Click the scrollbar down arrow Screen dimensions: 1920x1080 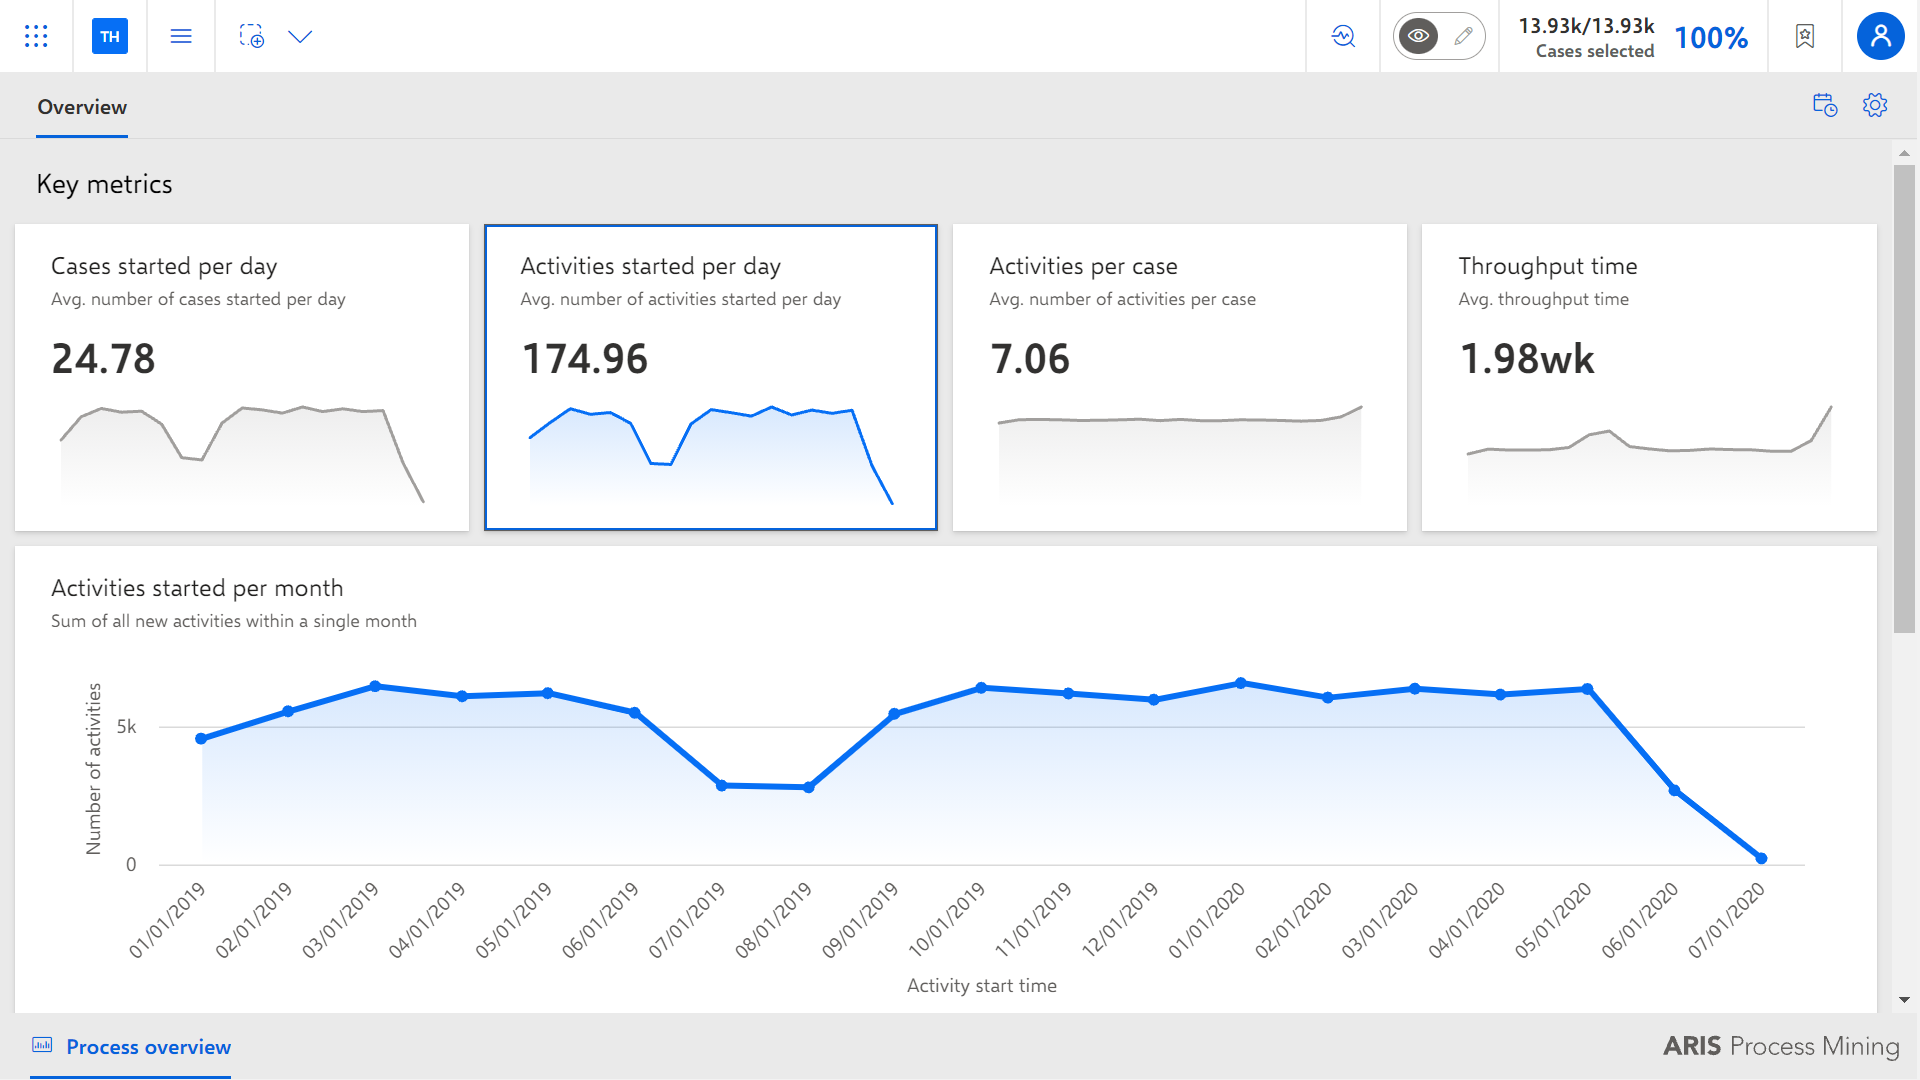click(x=1904, y=1000)
